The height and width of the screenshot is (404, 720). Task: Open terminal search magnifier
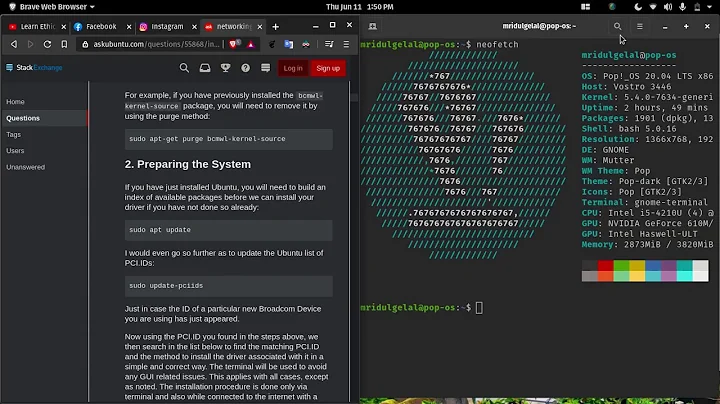point(618,27)
